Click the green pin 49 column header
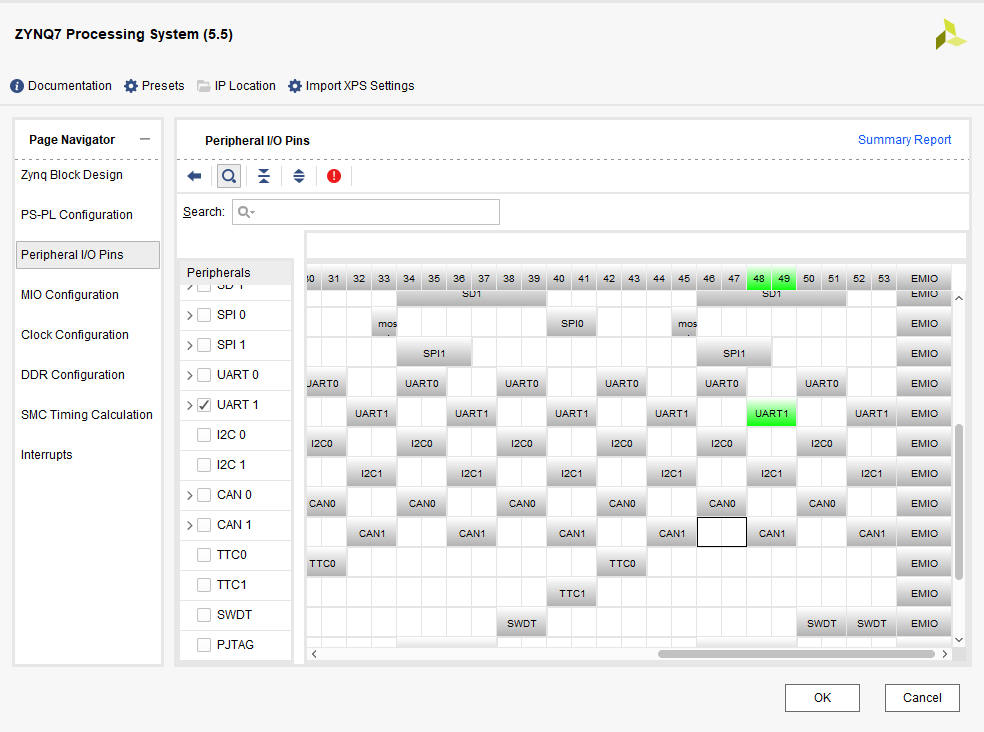The height and width of the screenshot is (732, 984). tap(784, 278)
